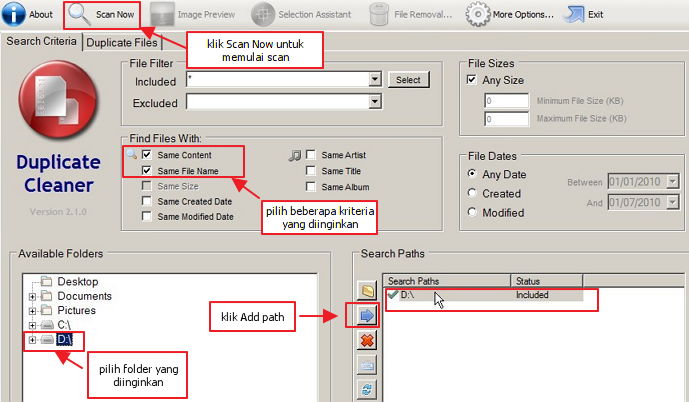Open More Options gear
This screenshot has height=402, width=689.
point(477,14)
